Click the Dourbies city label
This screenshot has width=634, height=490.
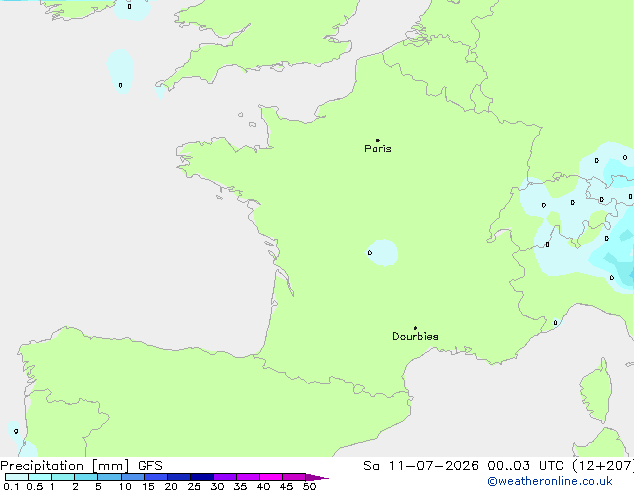pyautogui.click(x=415, y=336)
